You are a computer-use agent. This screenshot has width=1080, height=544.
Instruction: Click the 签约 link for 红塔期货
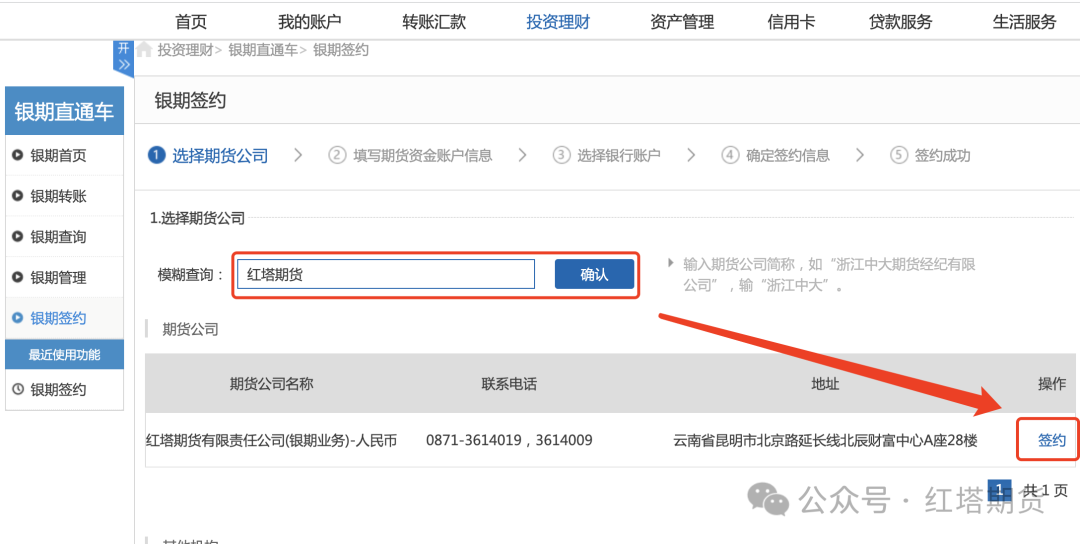point(1052,441)
